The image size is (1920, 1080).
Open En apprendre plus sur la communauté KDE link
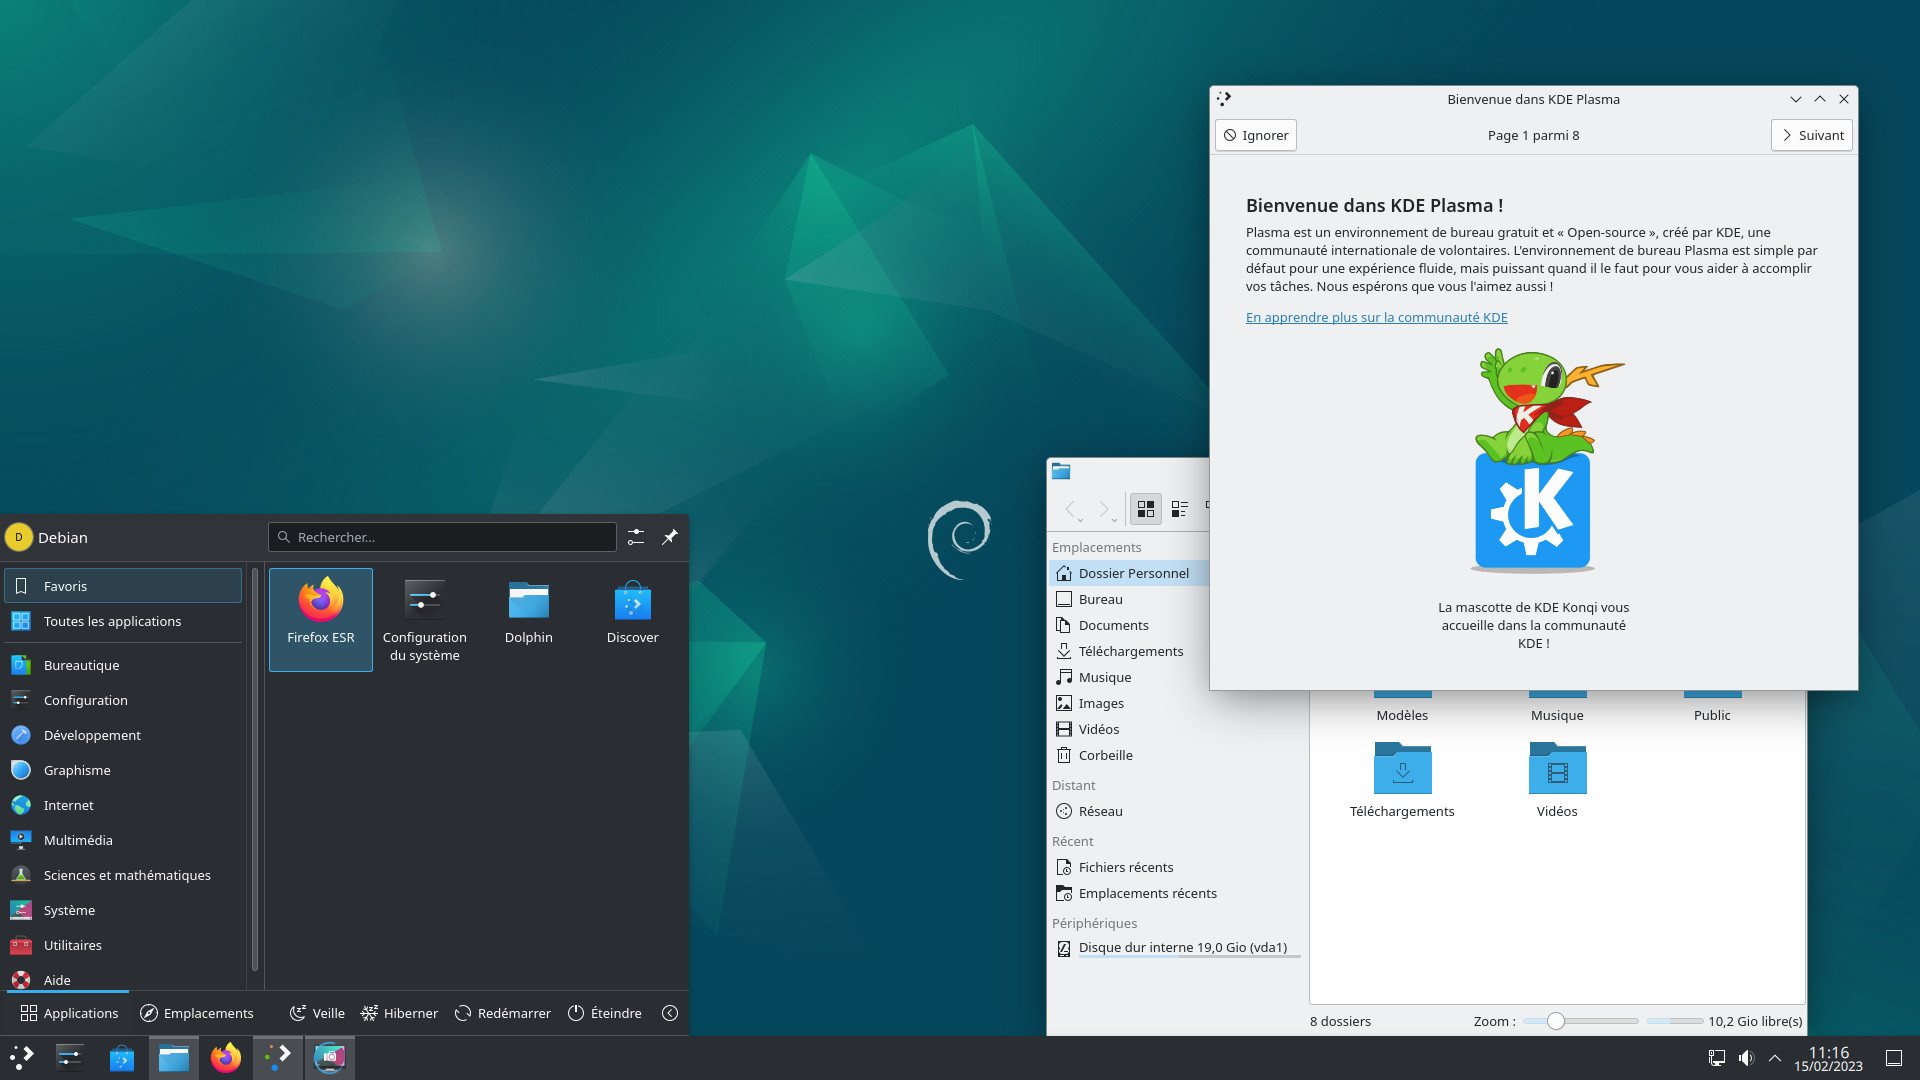click(x=1376, y=317)
